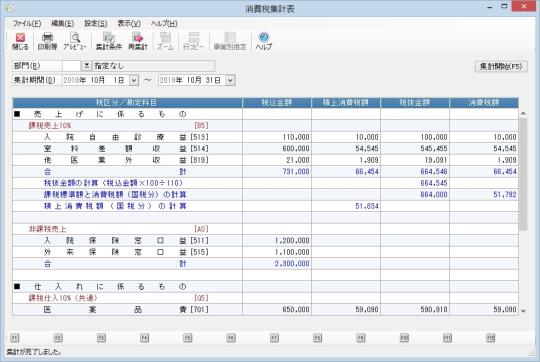Screen dimensions: 540x362
Task: Click the 51,792 tax amount cell
Action: (484, 195)
